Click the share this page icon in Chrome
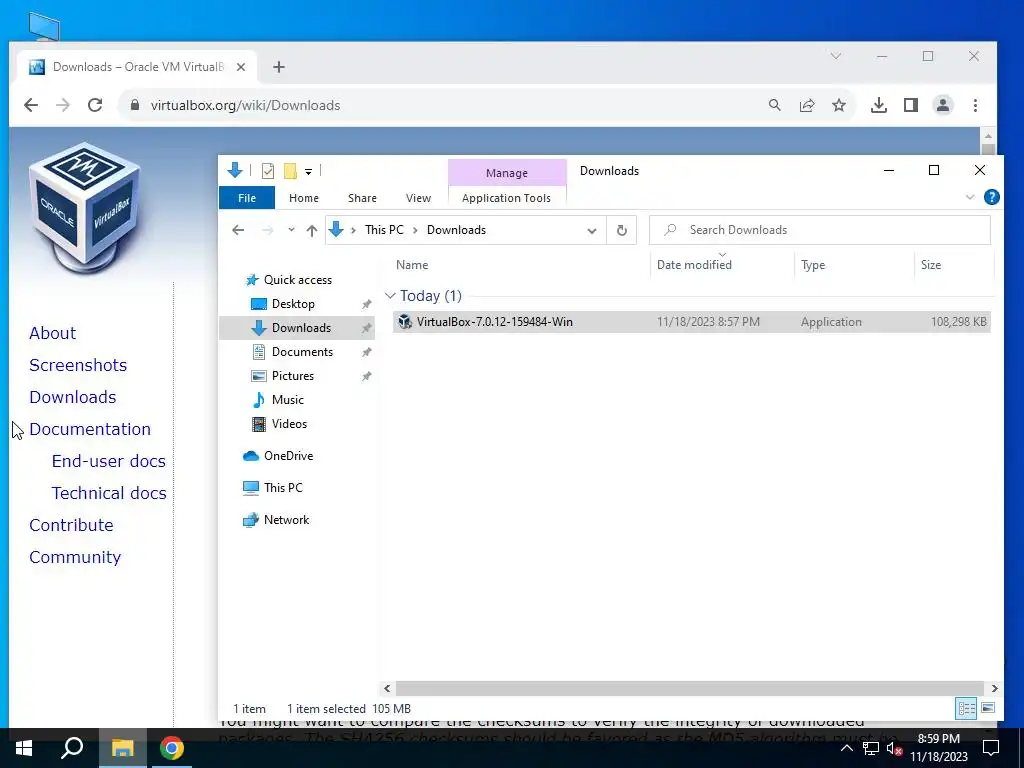1024x768 pixels. pyautogui.click(x=807, y=105)
